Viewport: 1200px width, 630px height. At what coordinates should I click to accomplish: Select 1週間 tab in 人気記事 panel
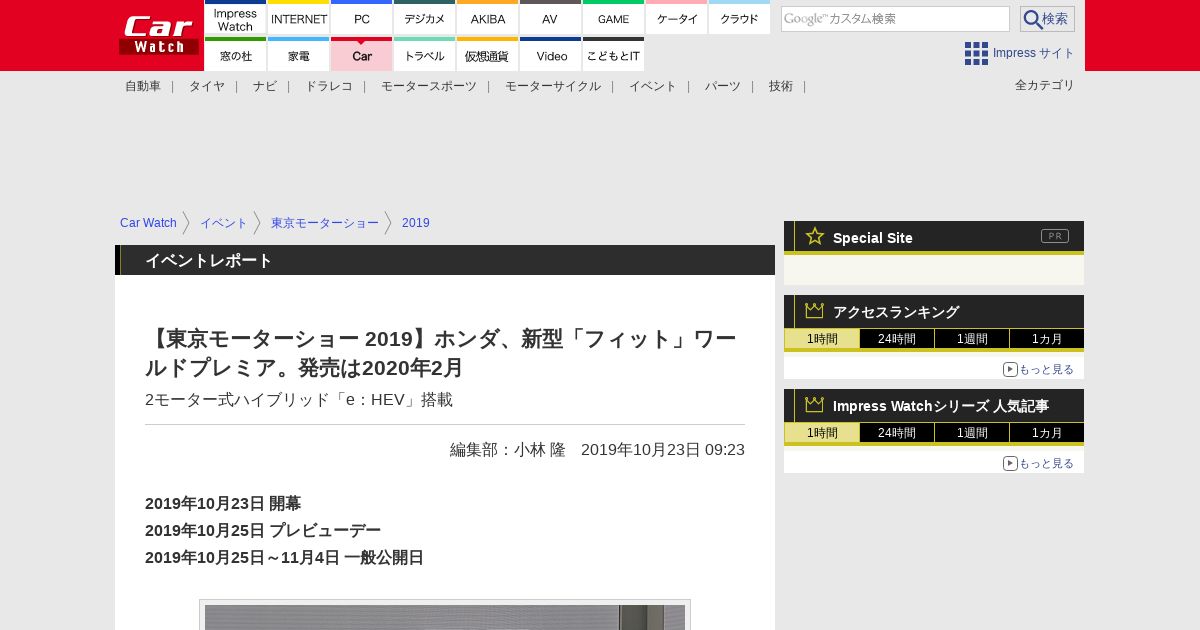(x=972, y=432)
